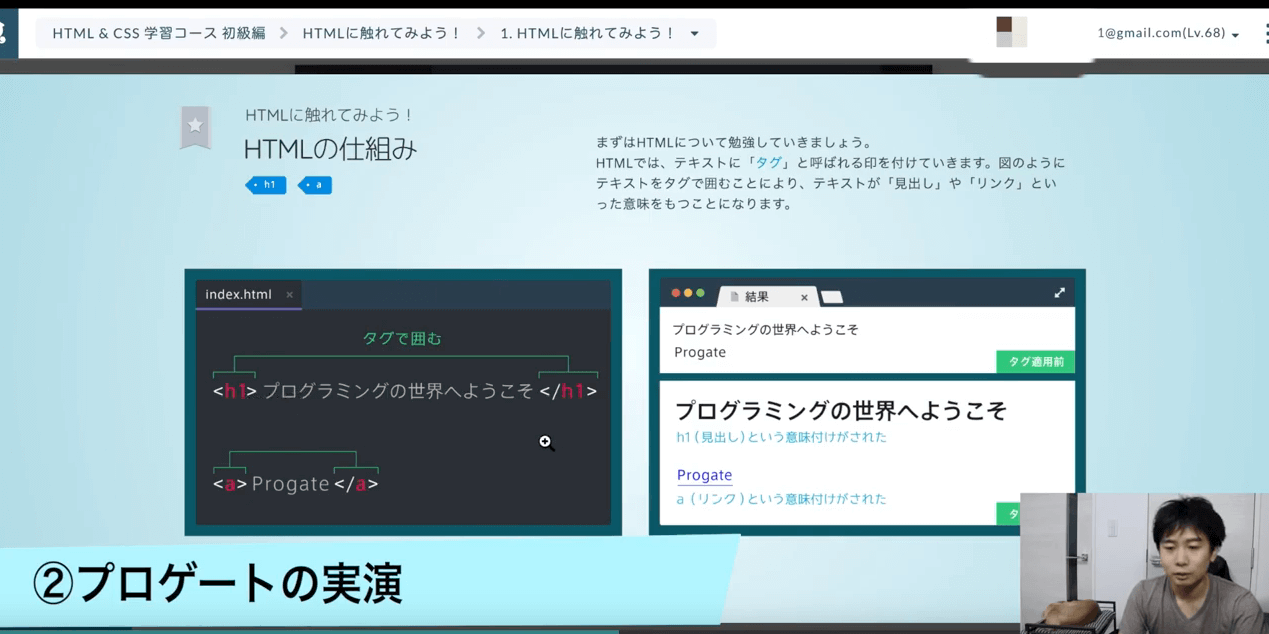Image resolution: width=1269 pixels, height=634 pixels.
Task: Open the vertical dots menu at top-right edge
Action: pos(1265,31)
